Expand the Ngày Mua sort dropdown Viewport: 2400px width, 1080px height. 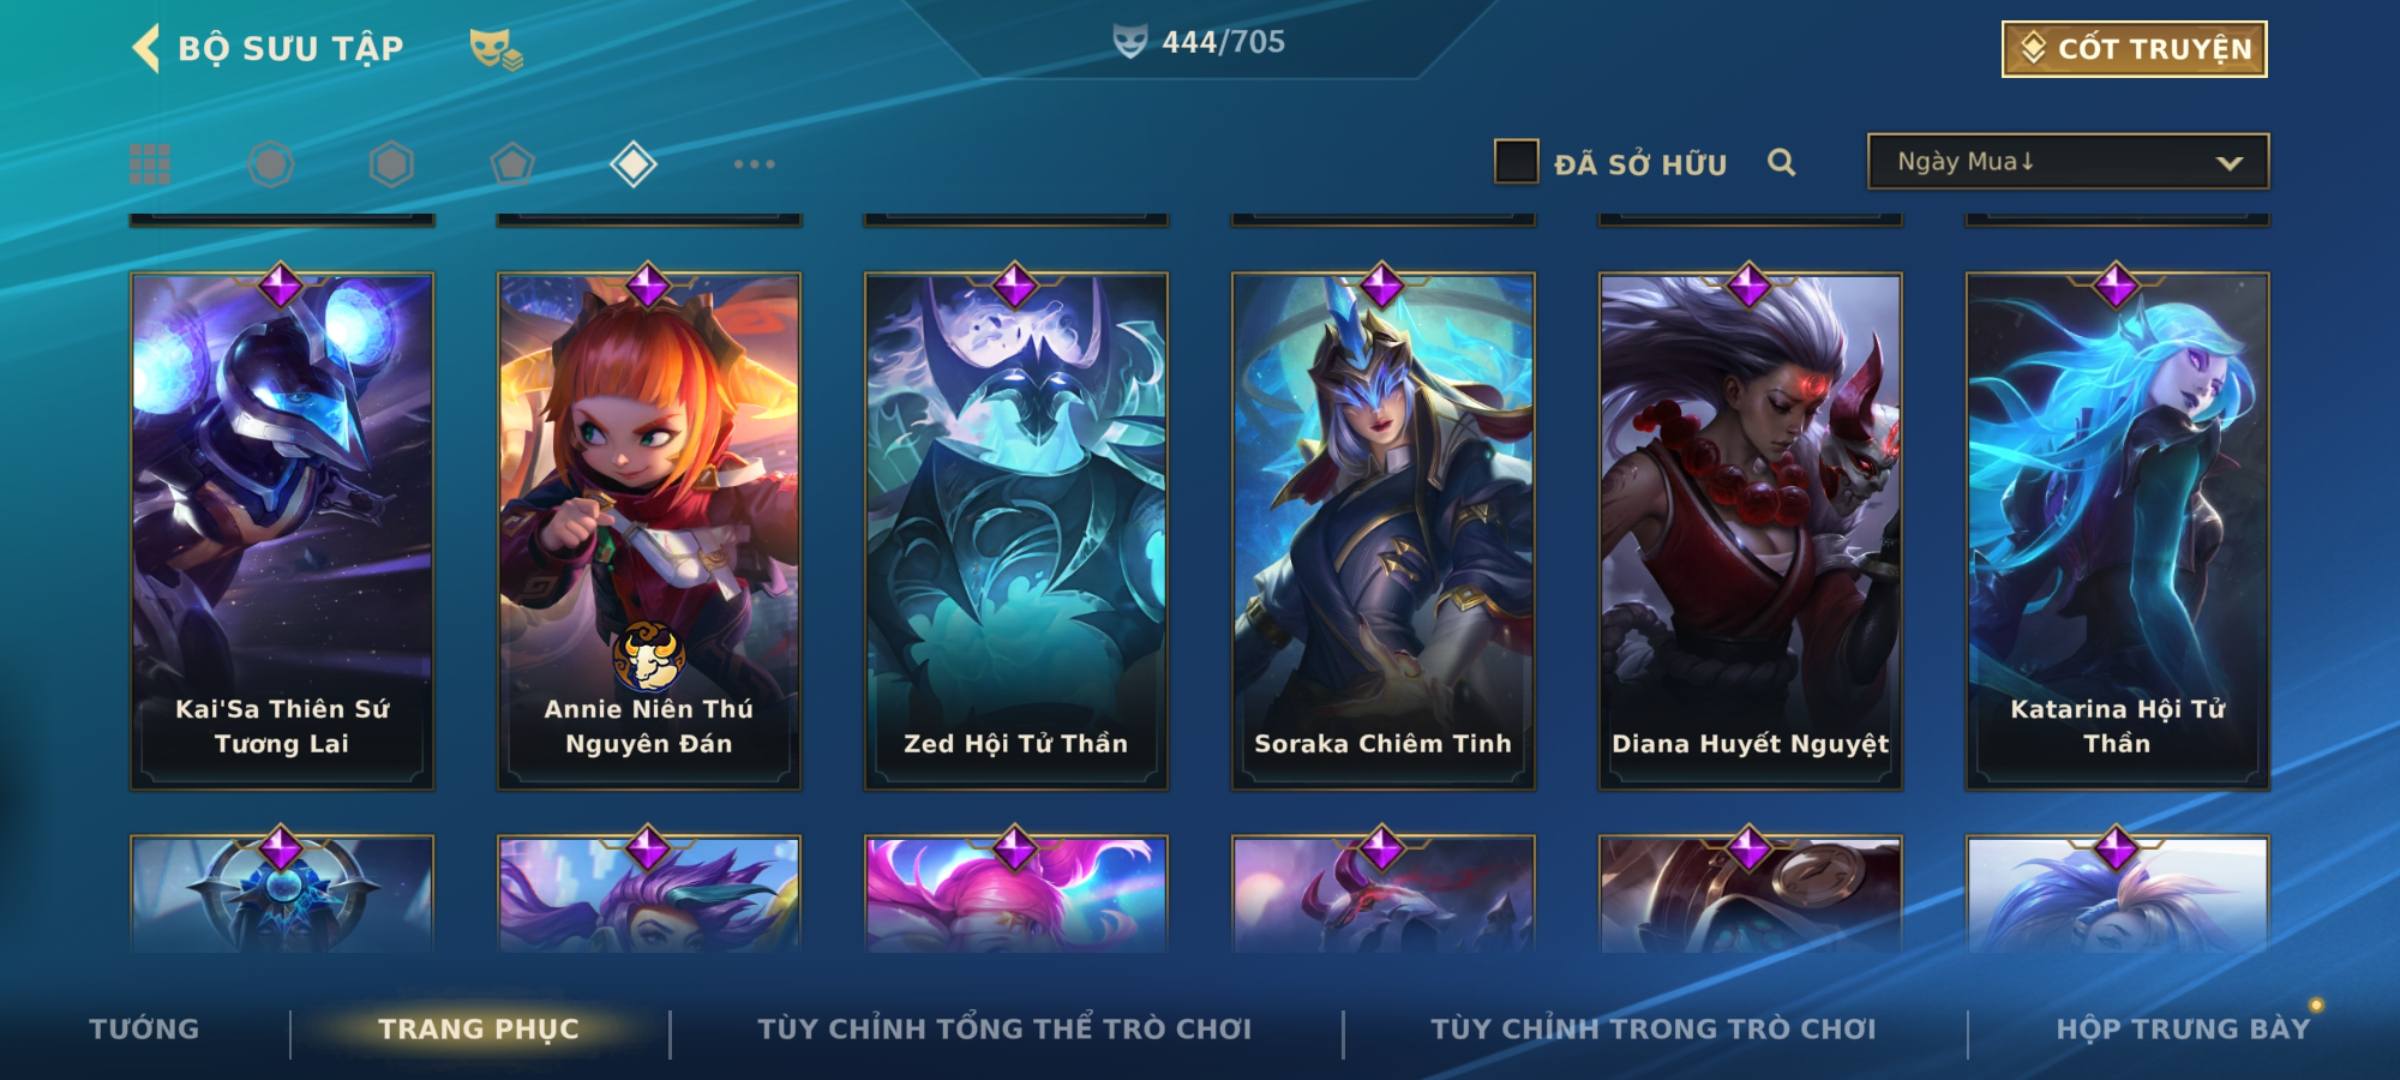coord(2068,162)
